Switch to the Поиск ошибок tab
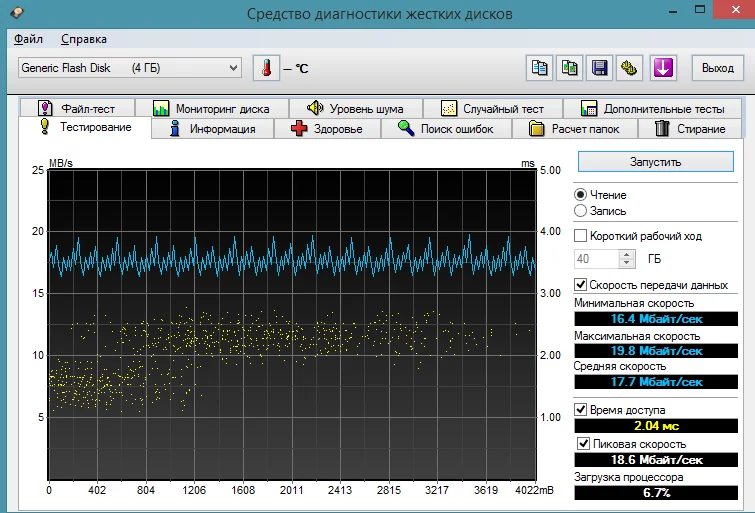755x513 pixels. [x=447, y=129]
